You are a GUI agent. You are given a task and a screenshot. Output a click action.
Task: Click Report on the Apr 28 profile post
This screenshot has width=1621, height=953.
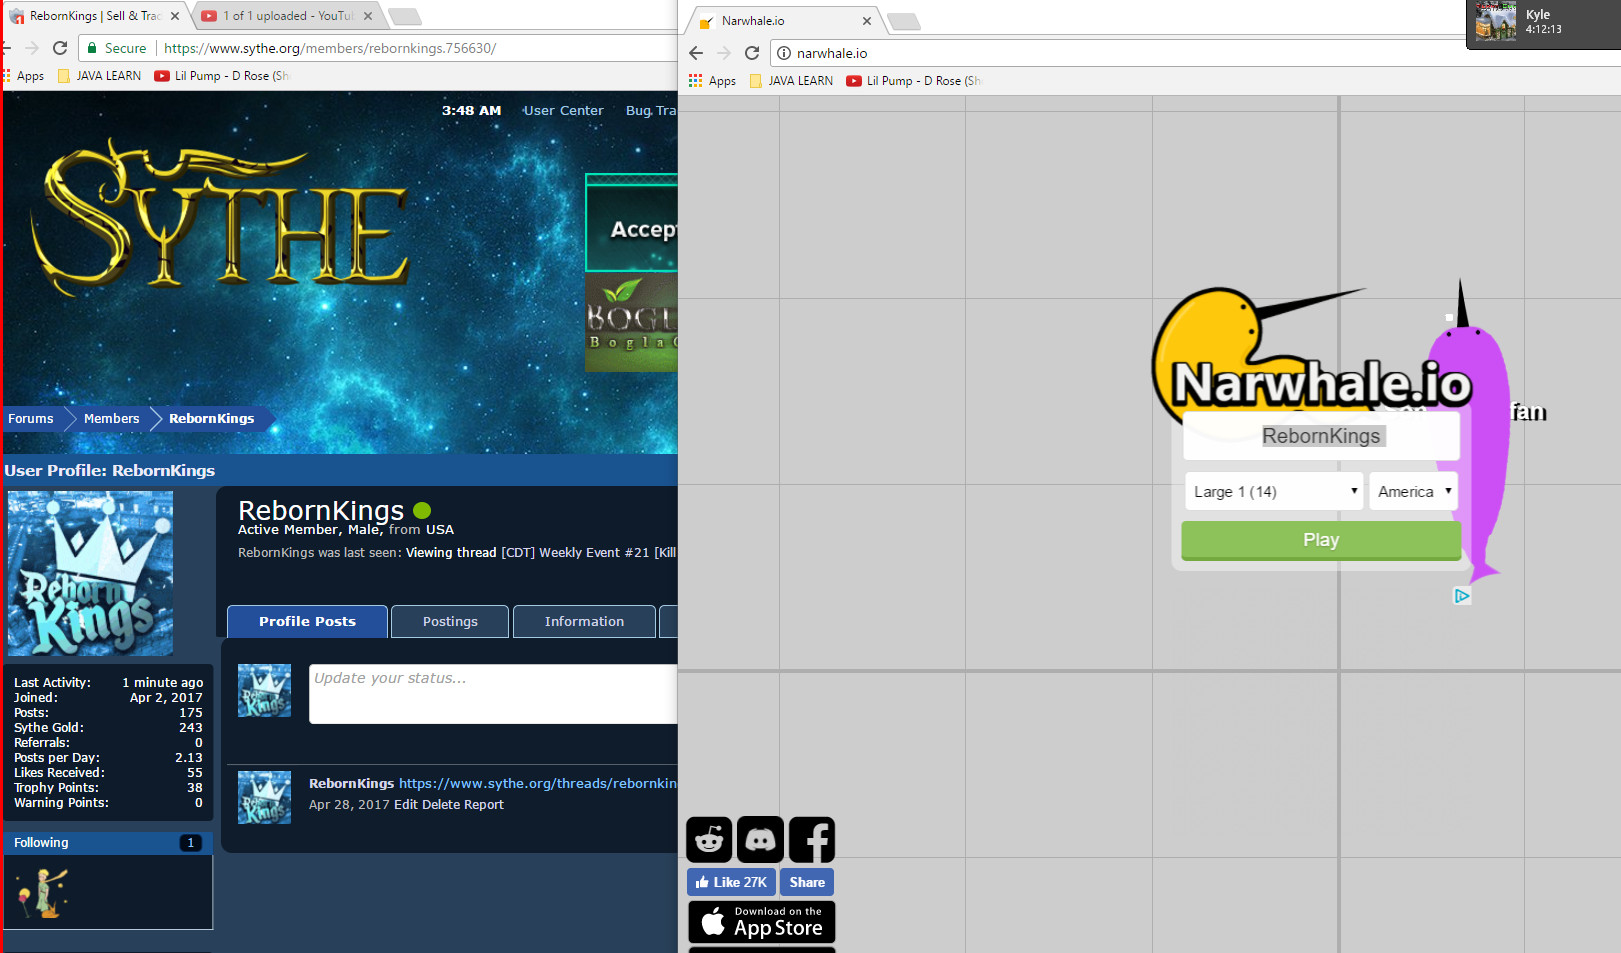484,805
